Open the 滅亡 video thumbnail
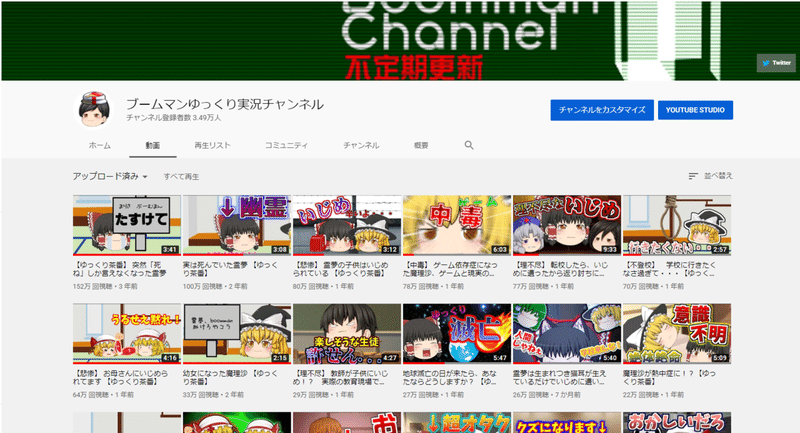800x433 pixels. pyautogui.click(x=457, y=334)
